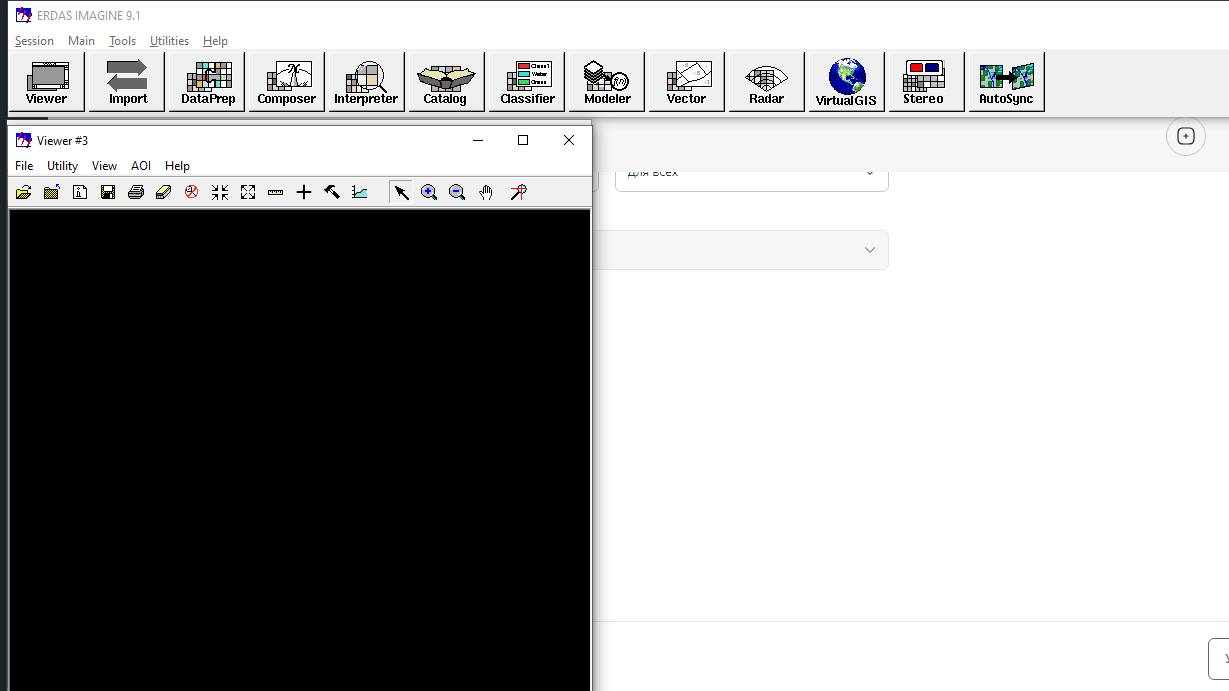Click the inward arrows zoom icon
The height and width of the screenshot is (691, 1229).
[220, 192]
